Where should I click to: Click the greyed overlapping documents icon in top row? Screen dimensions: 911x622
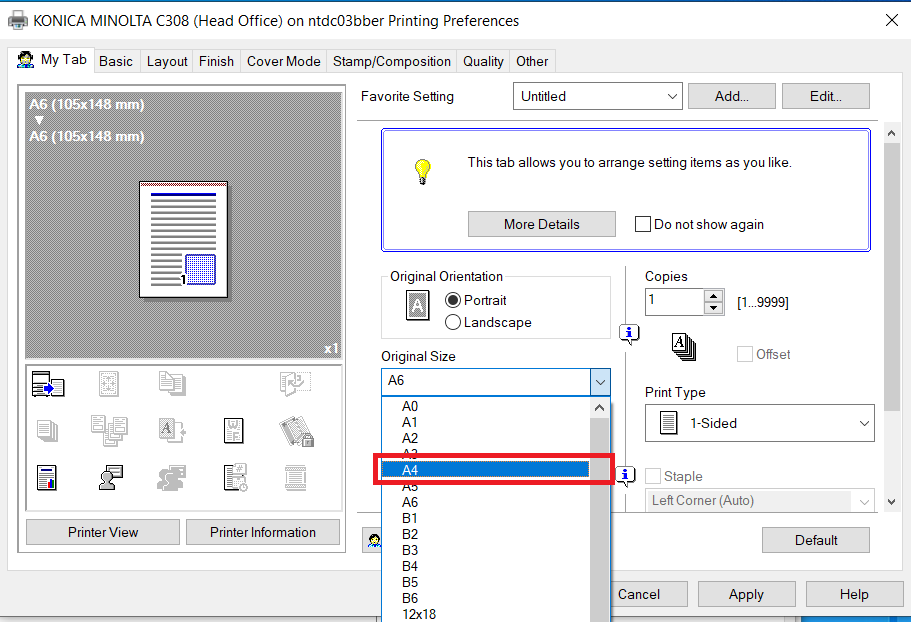point(172,384)
